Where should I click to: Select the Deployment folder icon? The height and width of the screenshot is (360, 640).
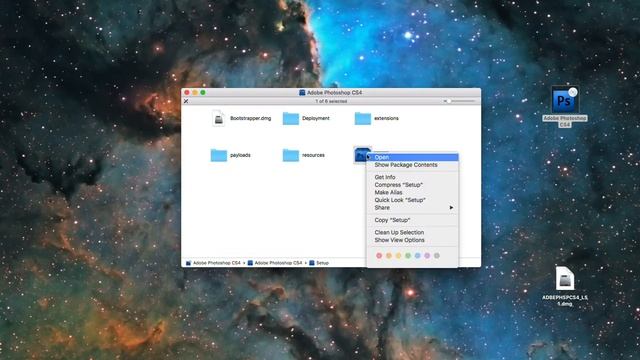pyautogui.click(x=291, y=118)
